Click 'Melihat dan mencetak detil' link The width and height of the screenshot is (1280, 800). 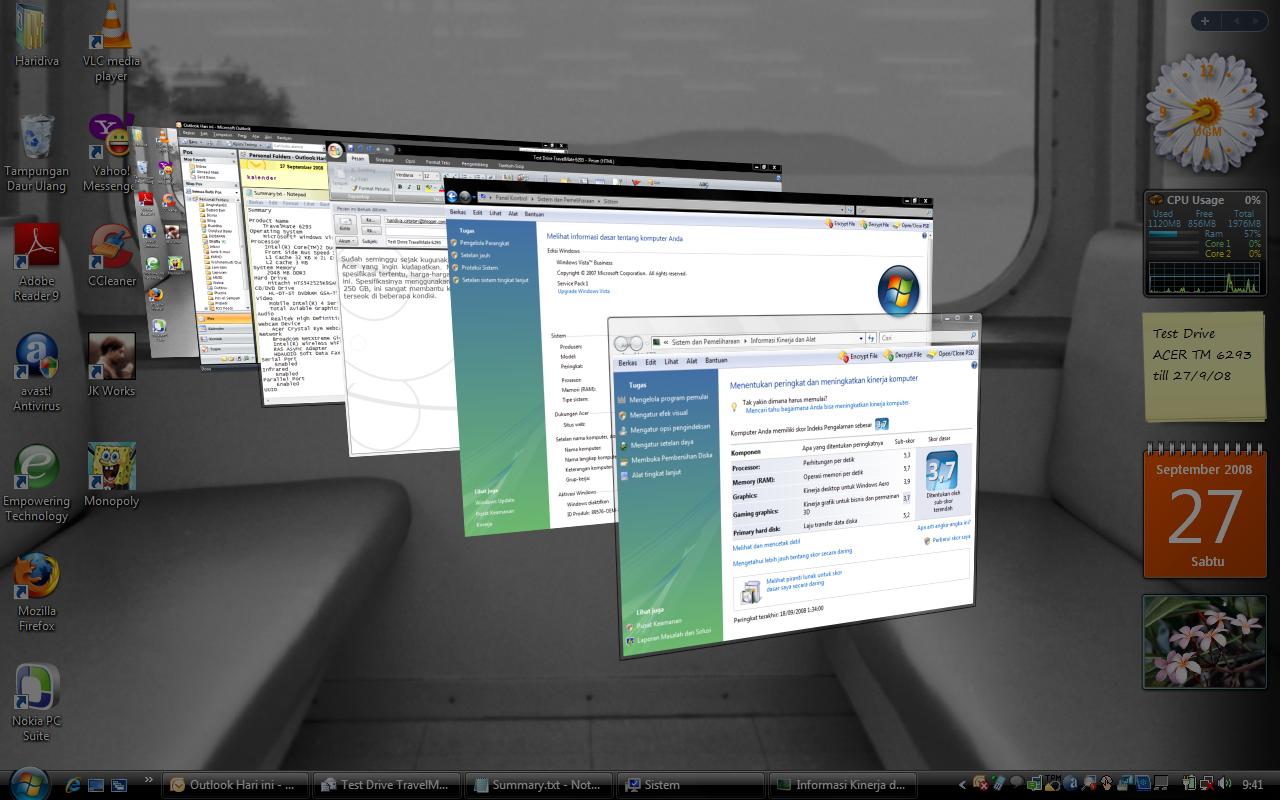click(766, 545)
